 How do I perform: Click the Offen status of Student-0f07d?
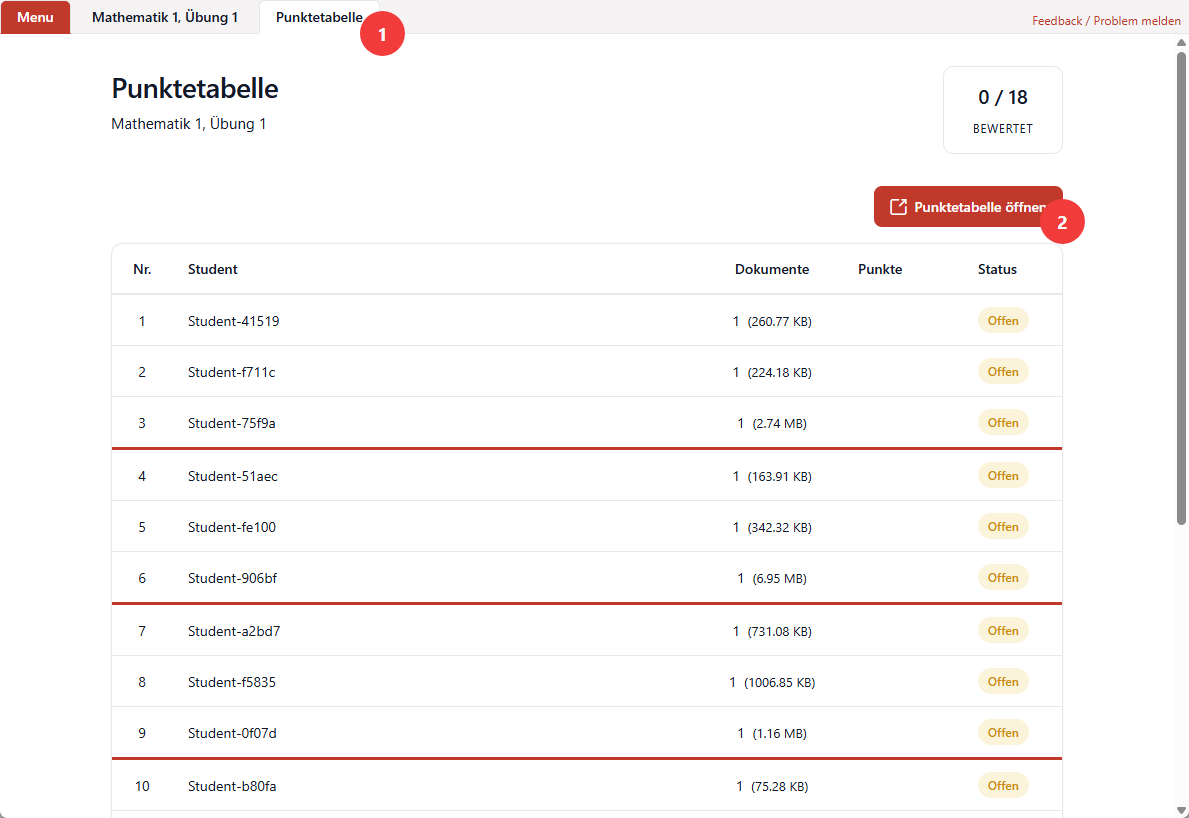coord(1002,732)
